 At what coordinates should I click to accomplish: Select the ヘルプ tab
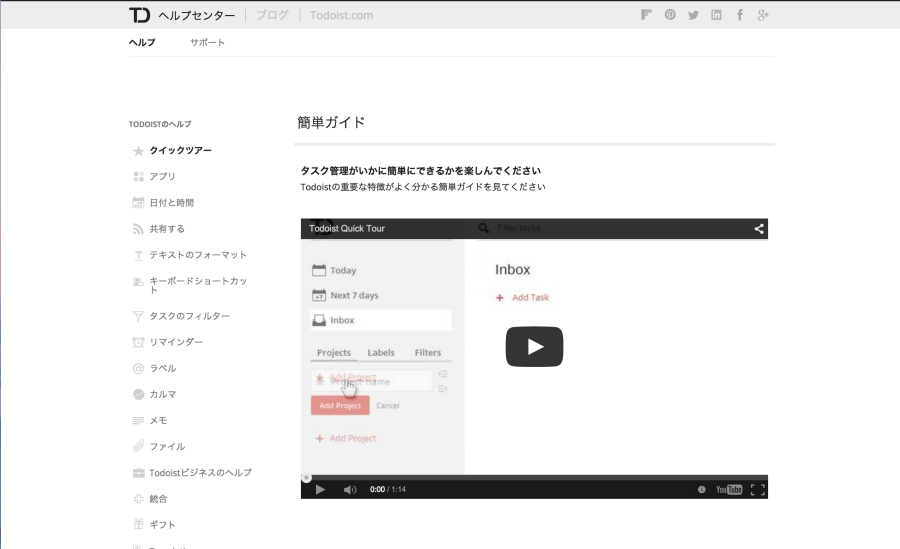point(142,42)
